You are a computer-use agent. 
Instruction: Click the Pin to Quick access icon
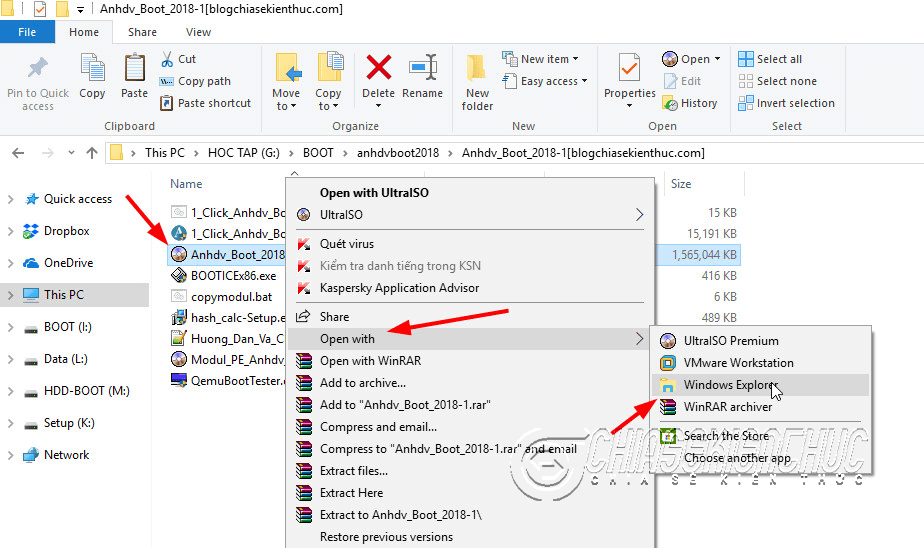(x=38, y=68)
